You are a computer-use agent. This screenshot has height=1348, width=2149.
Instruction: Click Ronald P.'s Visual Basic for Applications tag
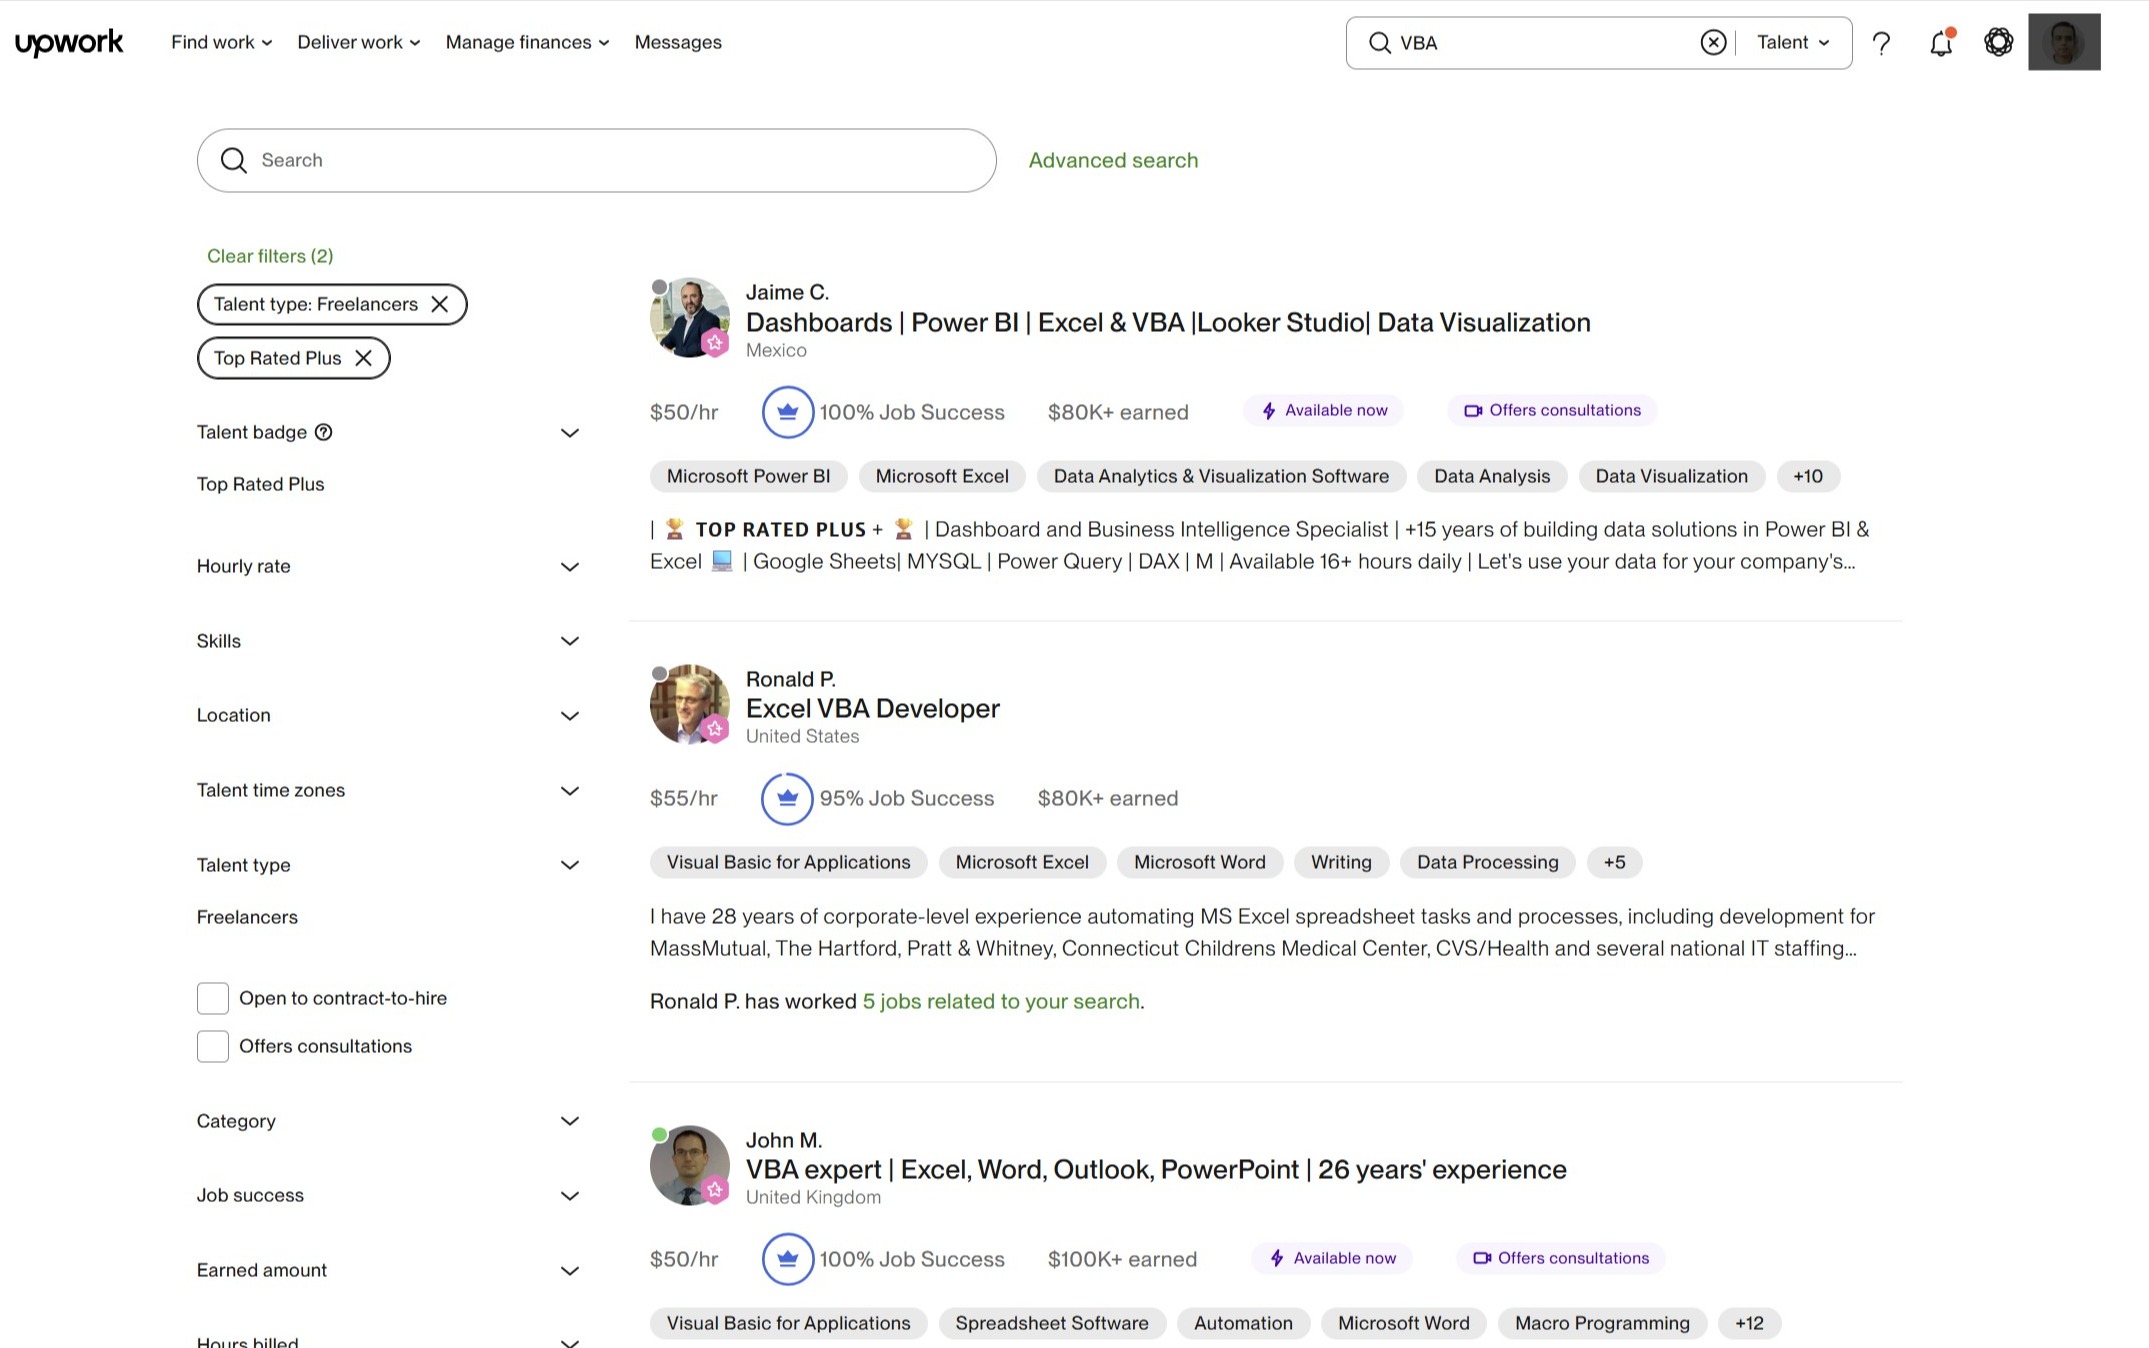click(788, 862)
